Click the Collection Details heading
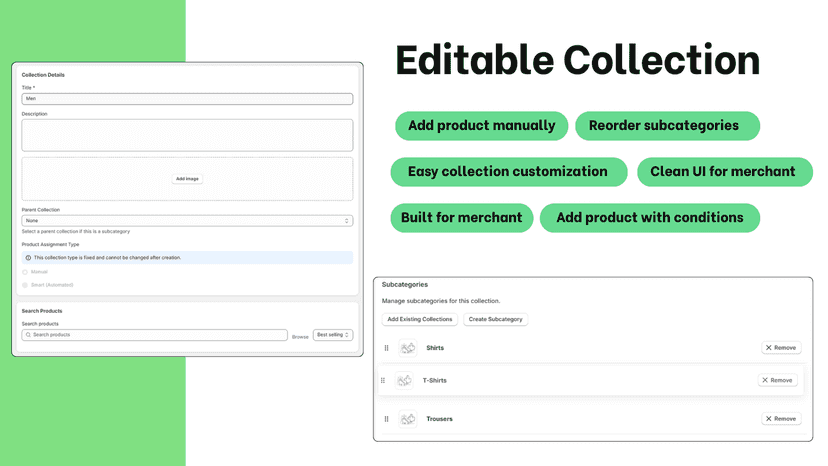The image size is (828, 466). click(x=43, y=75)
